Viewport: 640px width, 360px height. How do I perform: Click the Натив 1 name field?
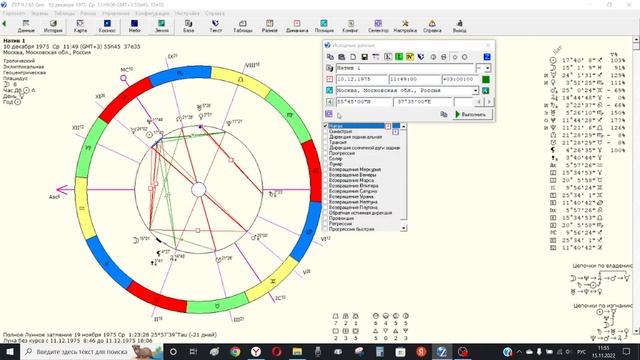tap(405, 68)
